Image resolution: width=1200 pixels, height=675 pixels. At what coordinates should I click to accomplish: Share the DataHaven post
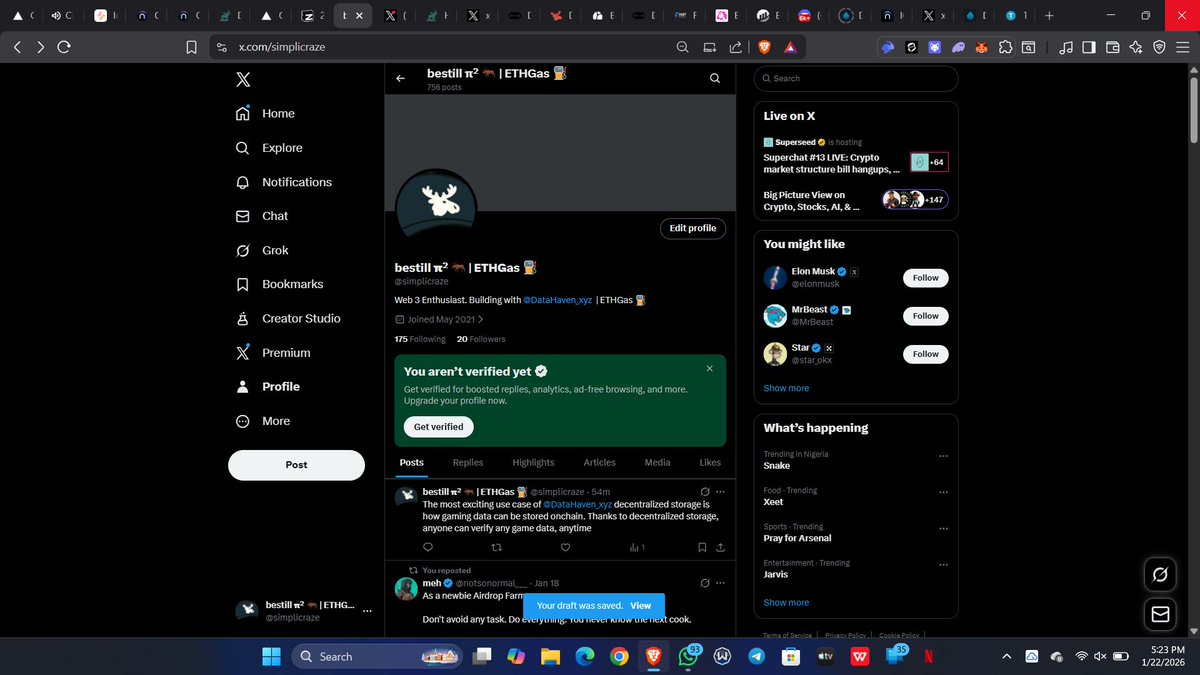tap(720, 547)
